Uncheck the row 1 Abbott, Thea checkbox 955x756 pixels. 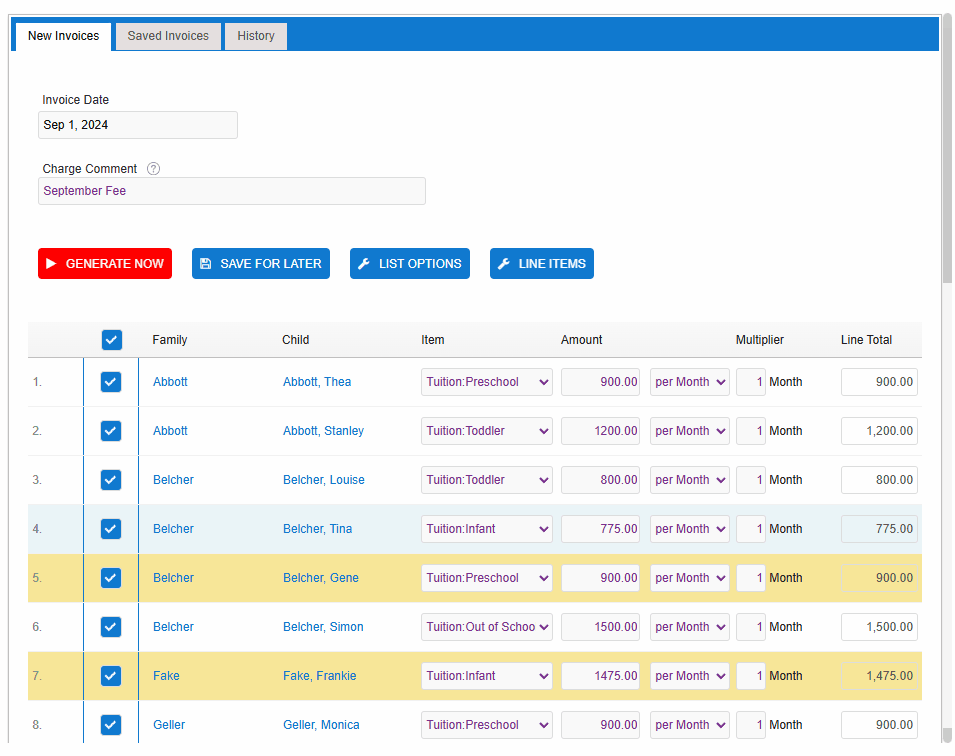(111, 382)
